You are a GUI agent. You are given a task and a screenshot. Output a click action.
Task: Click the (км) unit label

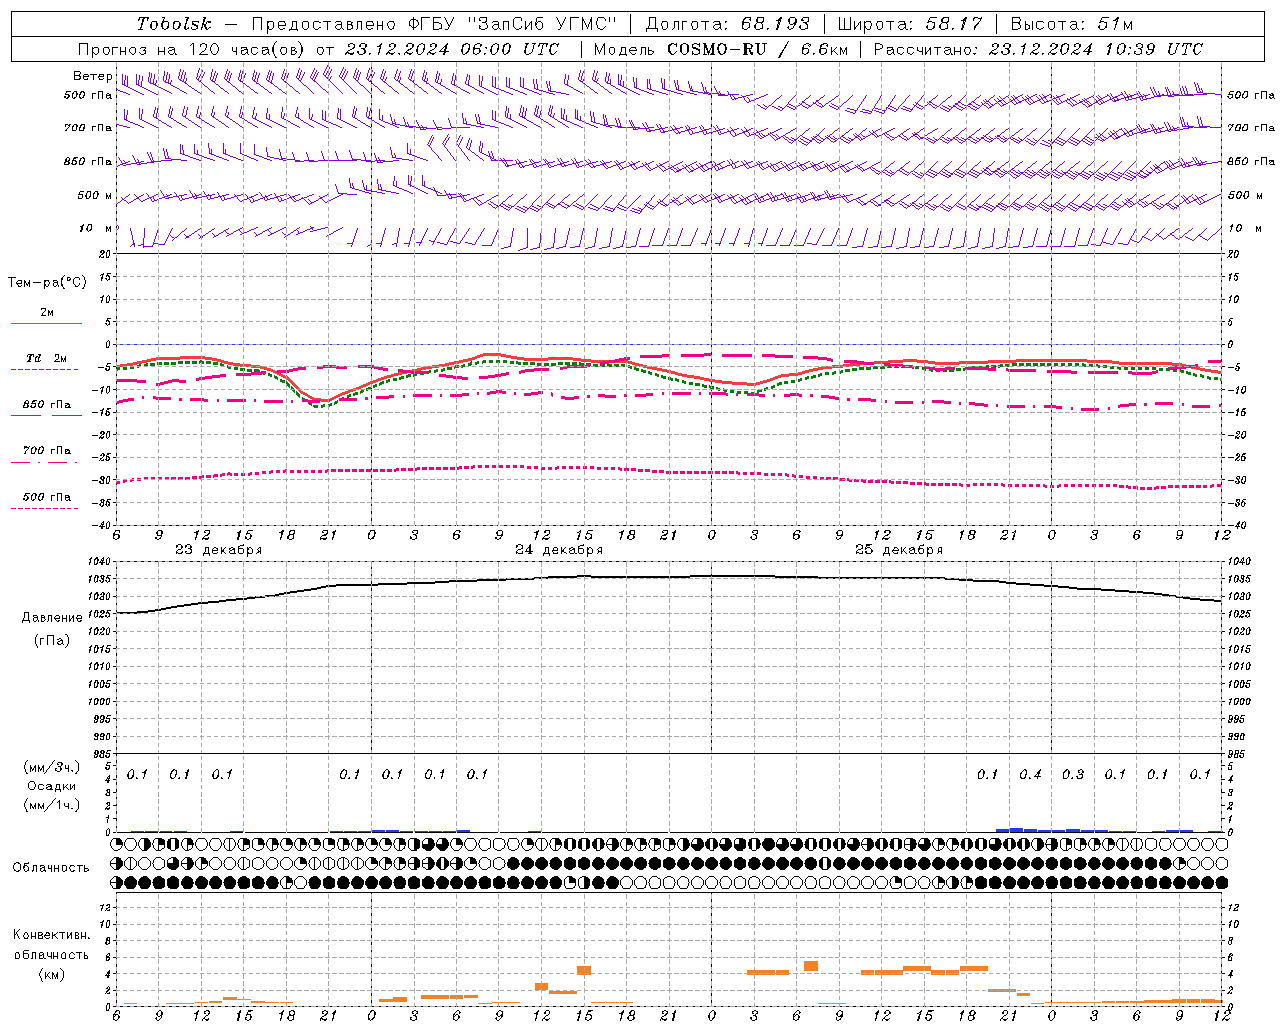click(x=52, y=974)
